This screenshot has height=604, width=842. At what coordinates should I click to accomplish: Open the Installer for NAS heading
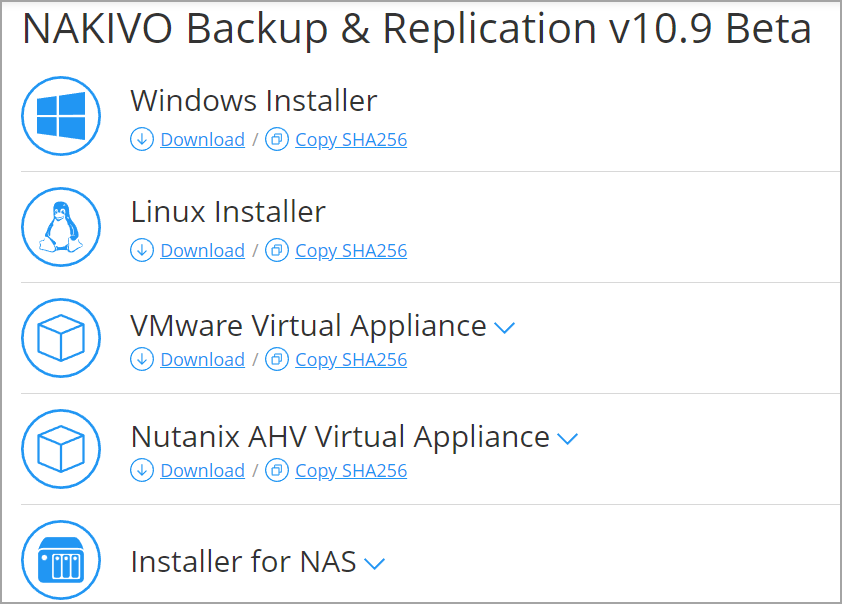click(243, 562)
